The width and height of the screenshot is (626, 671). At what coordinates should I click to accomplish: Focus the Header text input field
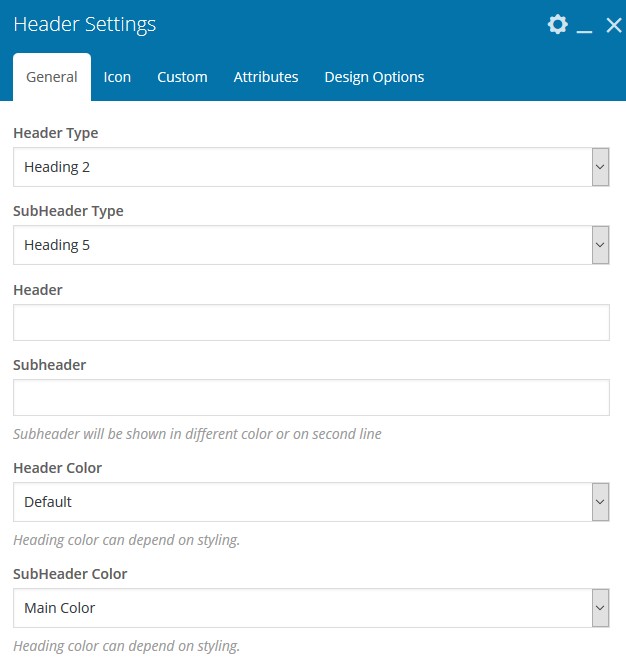pyautogui.click(x=311, y=323)
